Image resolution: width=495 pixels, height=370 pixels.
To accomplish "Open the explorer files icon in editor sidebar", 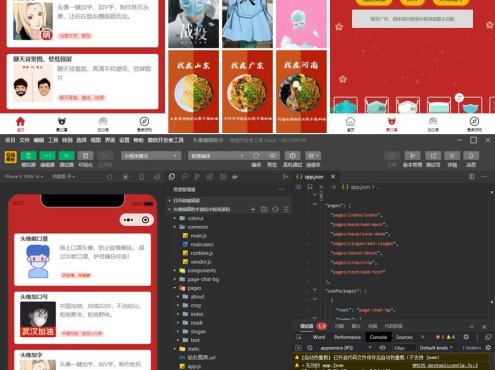I will coord(172,177).
